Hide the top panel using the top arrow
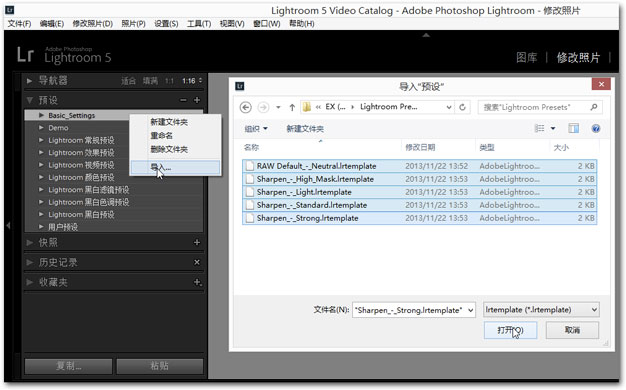The width and height of the screenshot is (626, 390). 426,35
